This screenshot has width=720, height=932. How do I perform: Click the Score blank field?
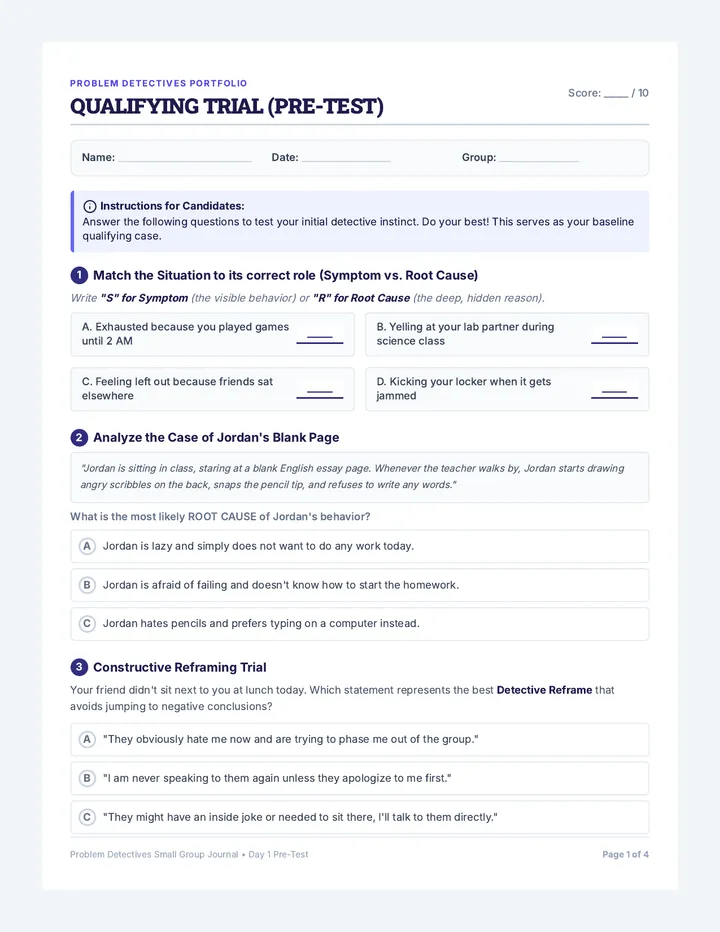[616, 93]
